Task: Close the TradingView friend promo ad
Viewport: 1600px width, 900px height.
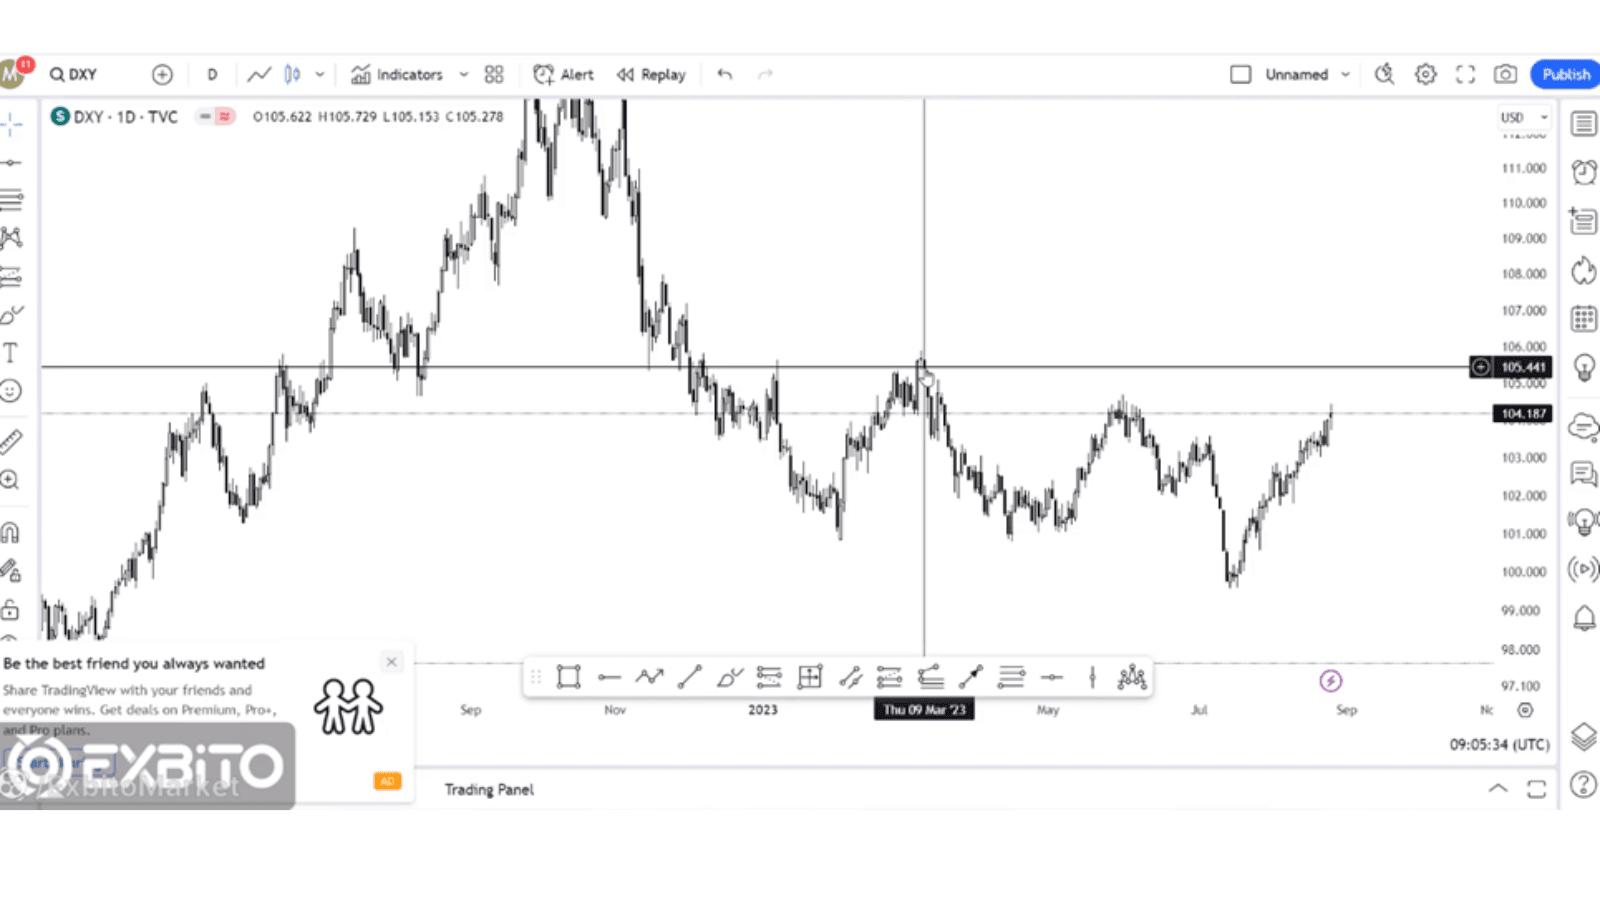Action: (x=392, y=662)
